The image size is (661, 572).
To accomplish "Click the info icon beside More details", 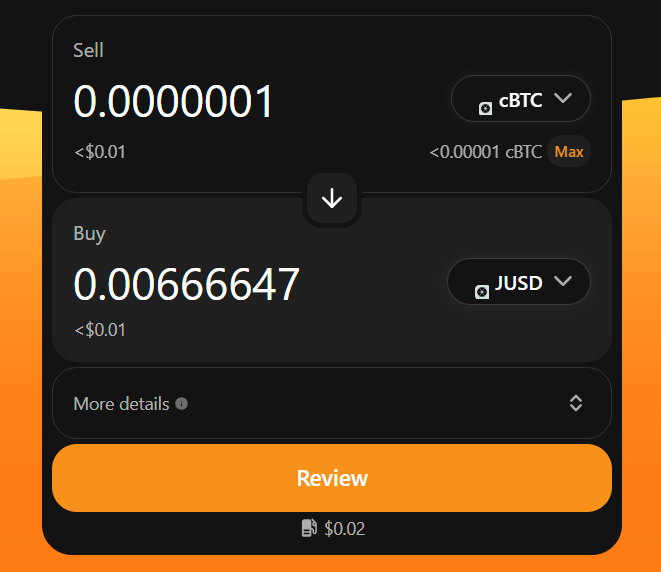I will [x=181, y=404].
